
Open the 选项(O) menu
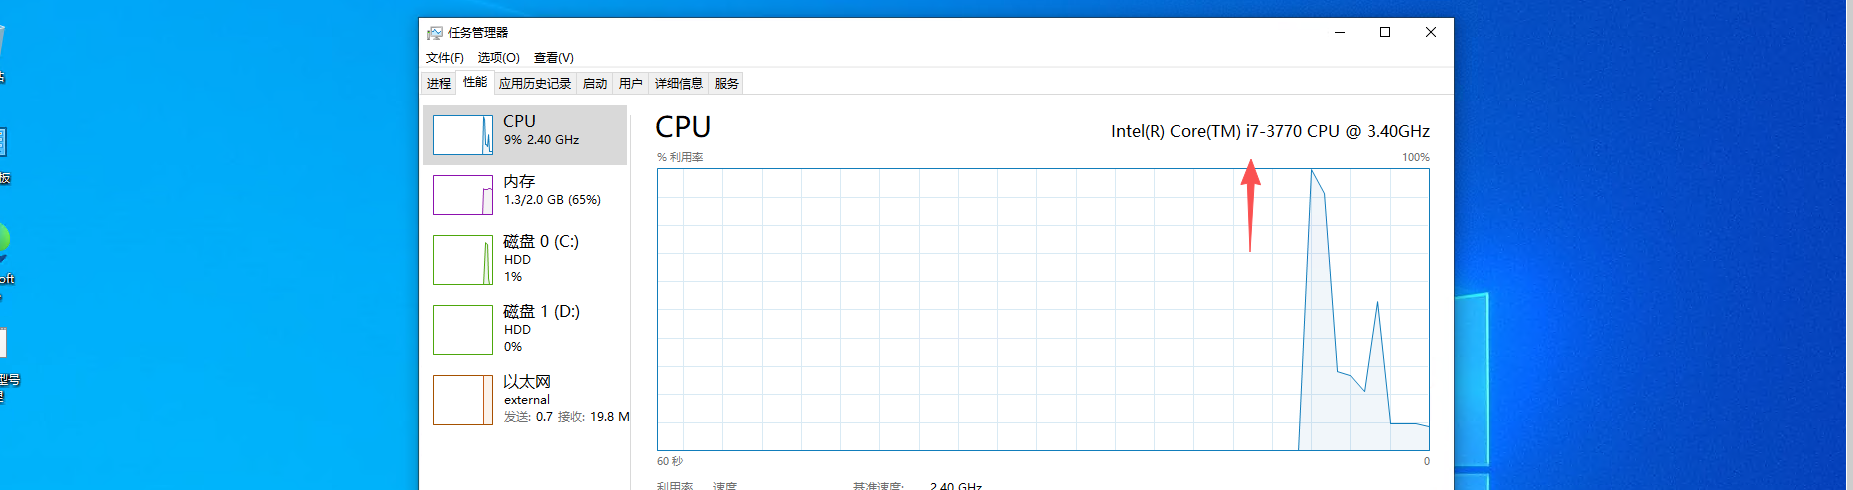coord(498,58)
